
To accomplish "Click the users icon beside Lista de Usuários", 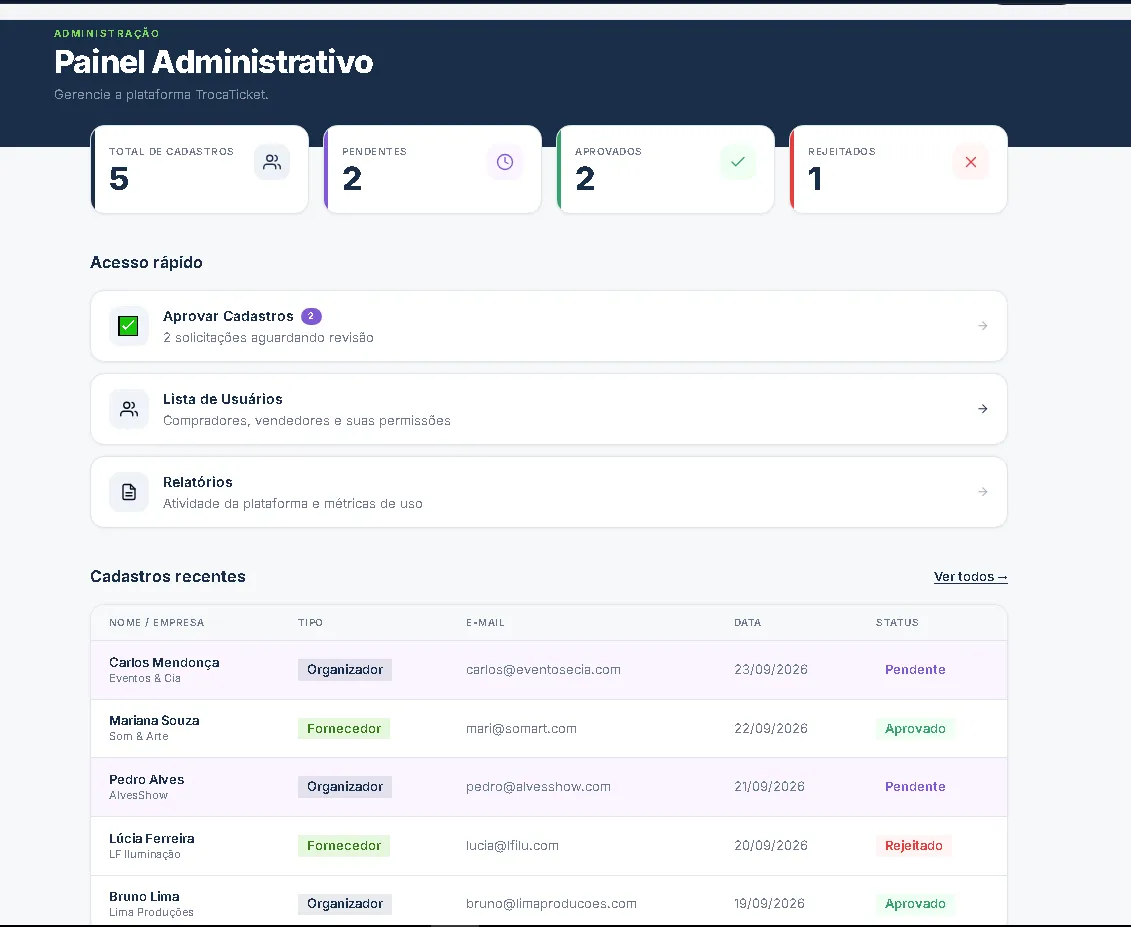I will pos(128,409).
